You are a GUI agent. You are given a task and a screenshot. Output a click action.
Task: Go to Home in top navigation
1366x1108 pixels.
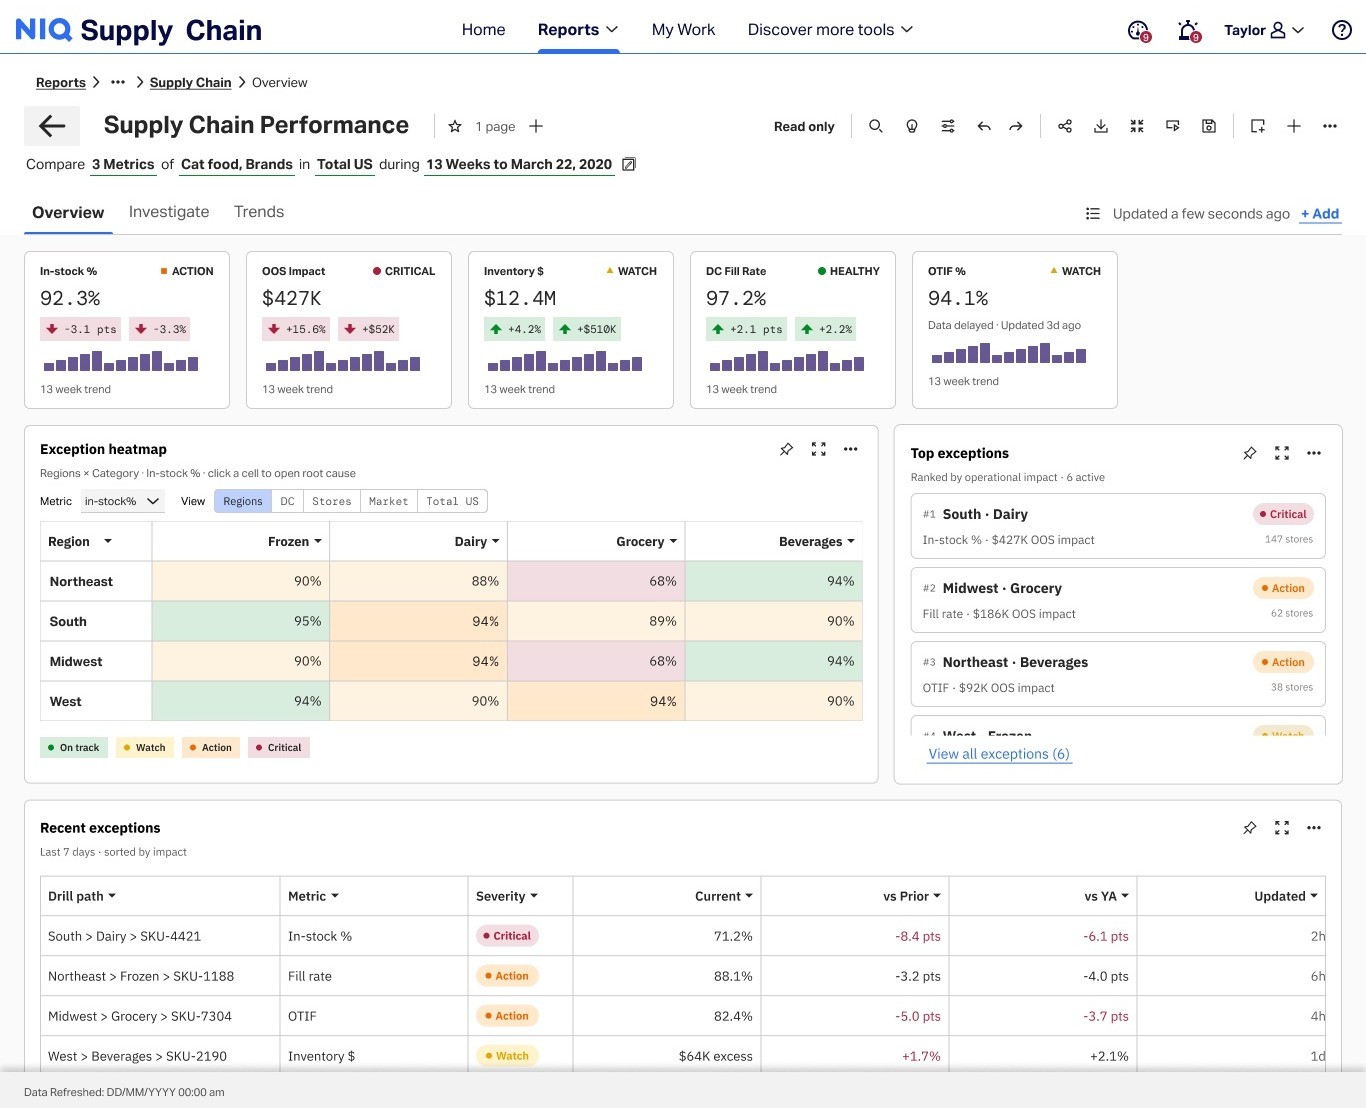483,30
